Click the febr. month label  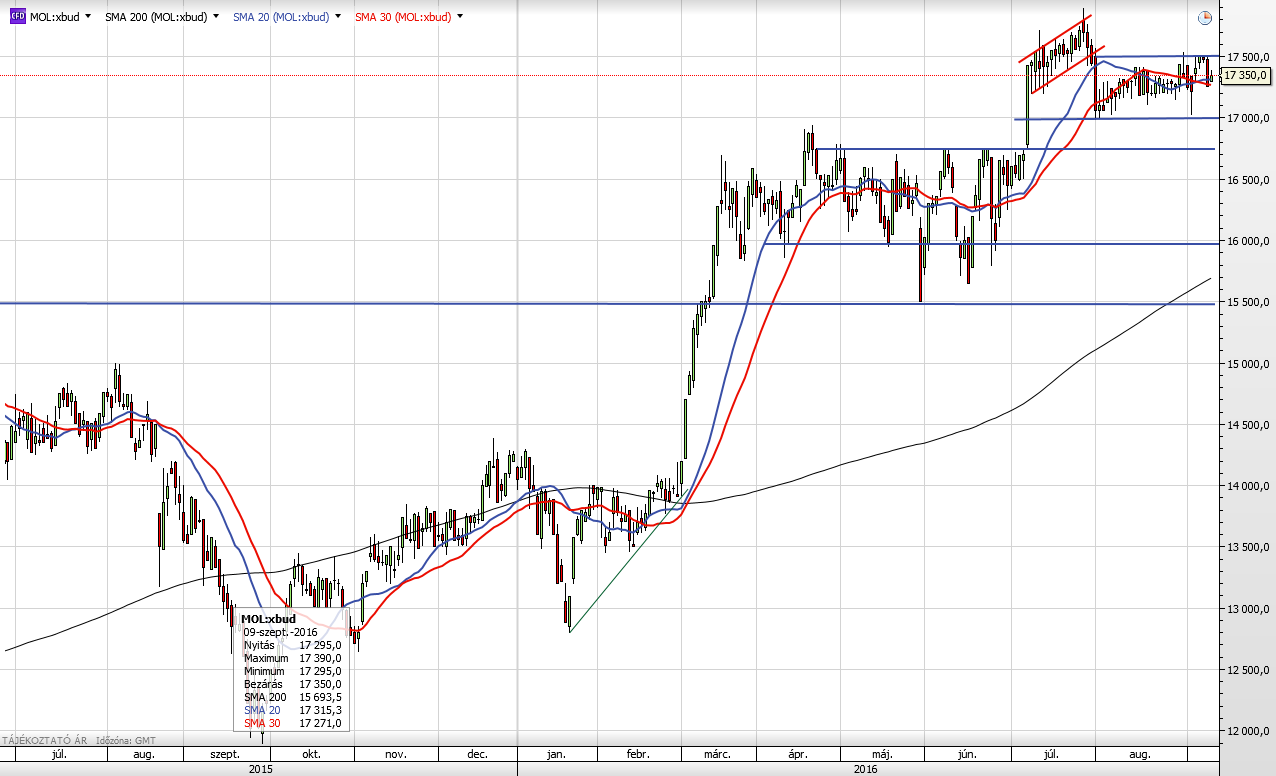637,755
